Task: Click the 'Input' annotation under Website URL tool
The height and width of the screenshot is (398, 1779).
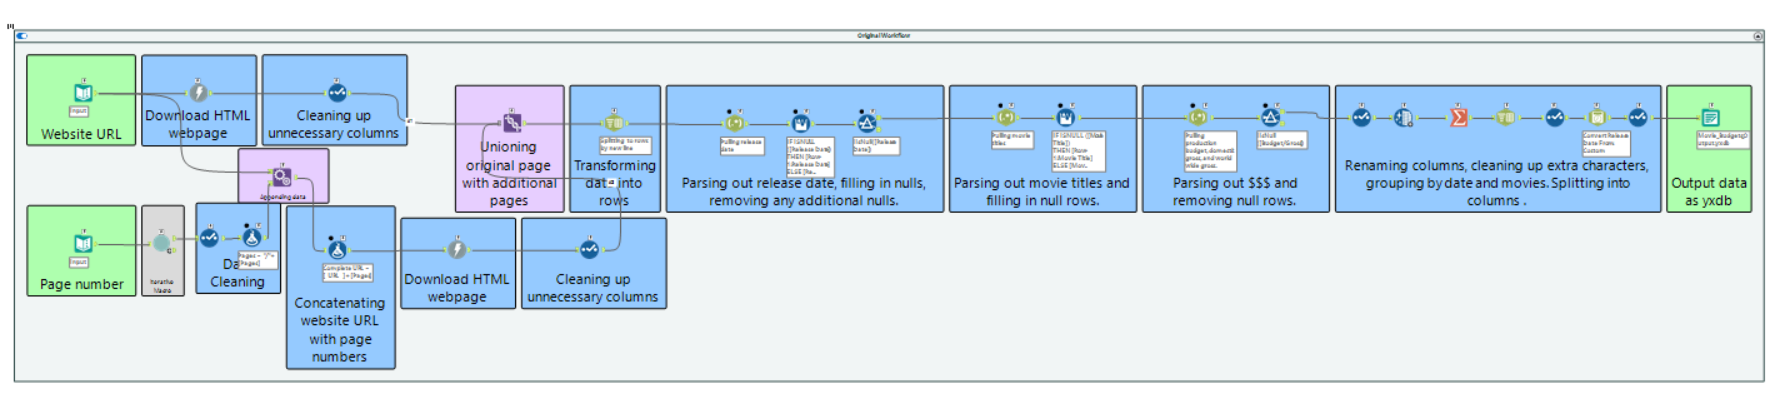Action: pyautogui.click(x=79, y=111)
